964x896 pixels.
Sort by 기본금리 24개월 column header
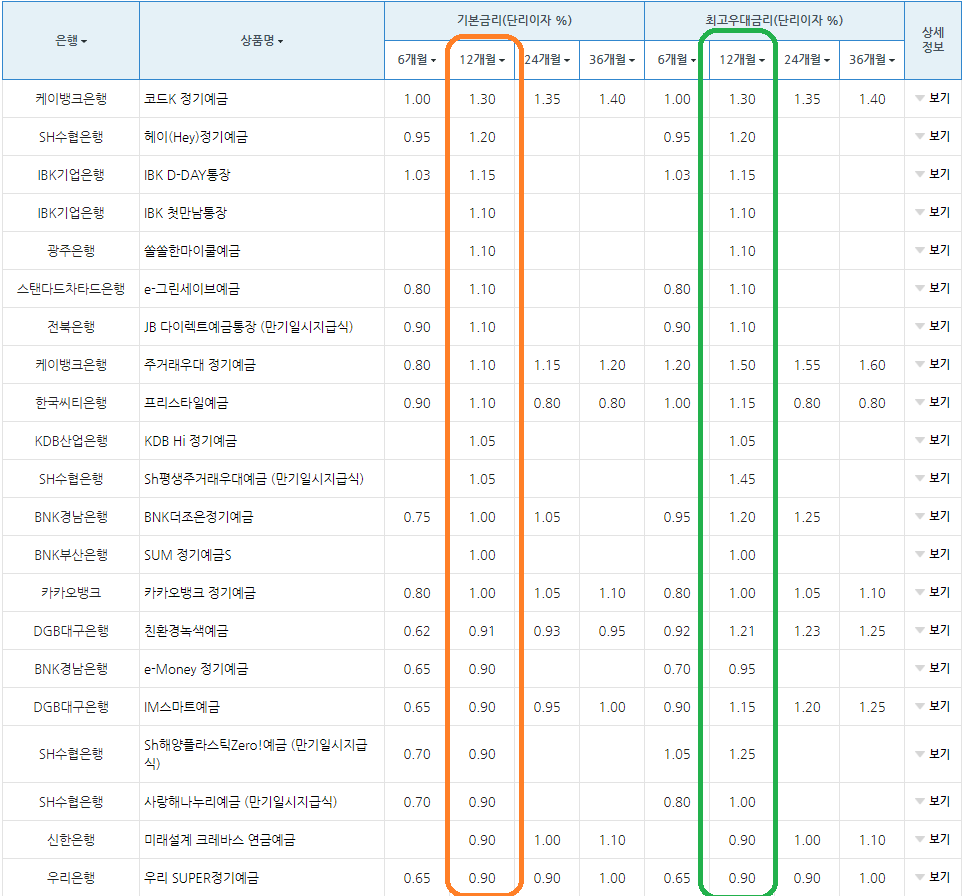[547, 60]
